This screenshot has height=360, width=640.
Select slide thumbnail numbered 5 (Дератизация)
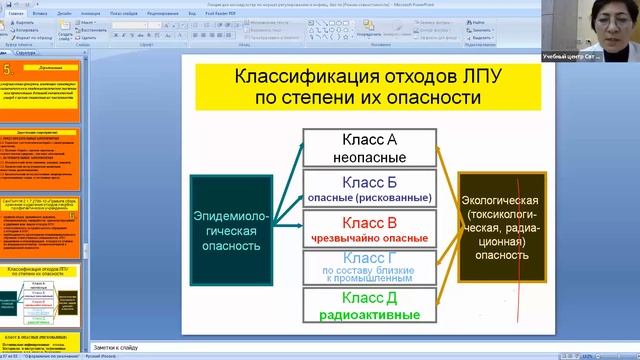point(40,91)
